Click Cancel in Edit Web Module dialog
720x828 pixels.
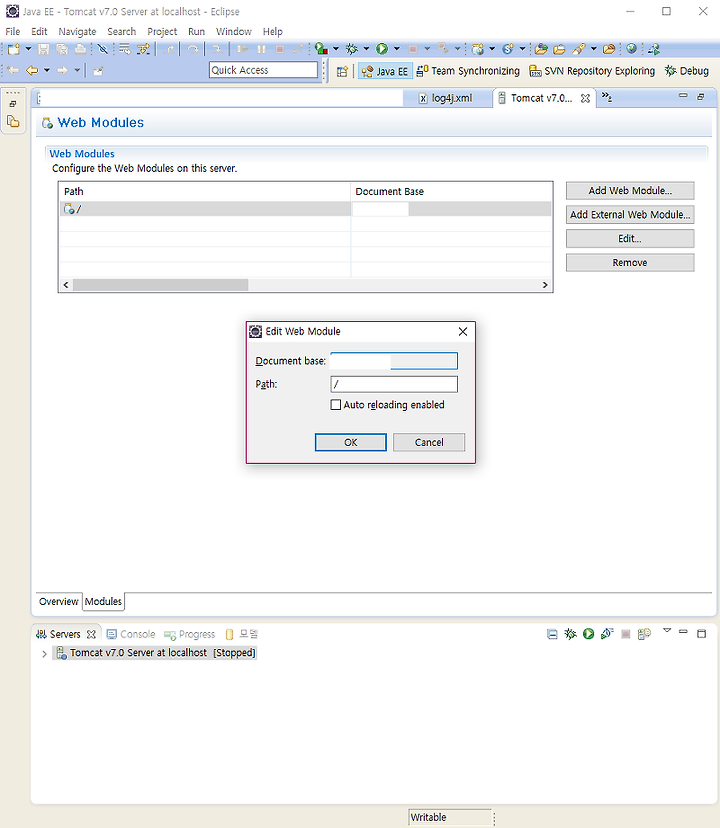coord(429,443)
